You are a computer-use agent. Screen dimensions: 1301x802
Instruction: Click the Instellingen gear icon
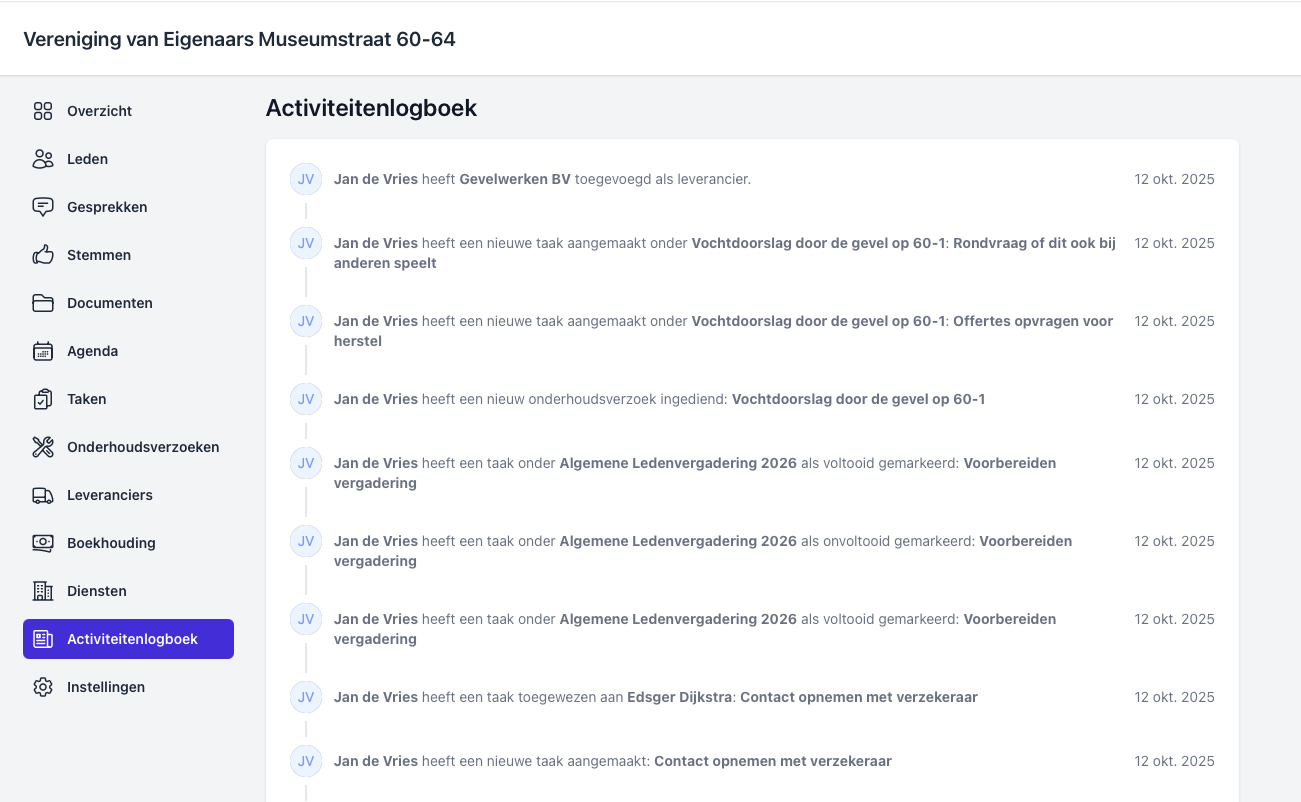(x=43, y=687)
